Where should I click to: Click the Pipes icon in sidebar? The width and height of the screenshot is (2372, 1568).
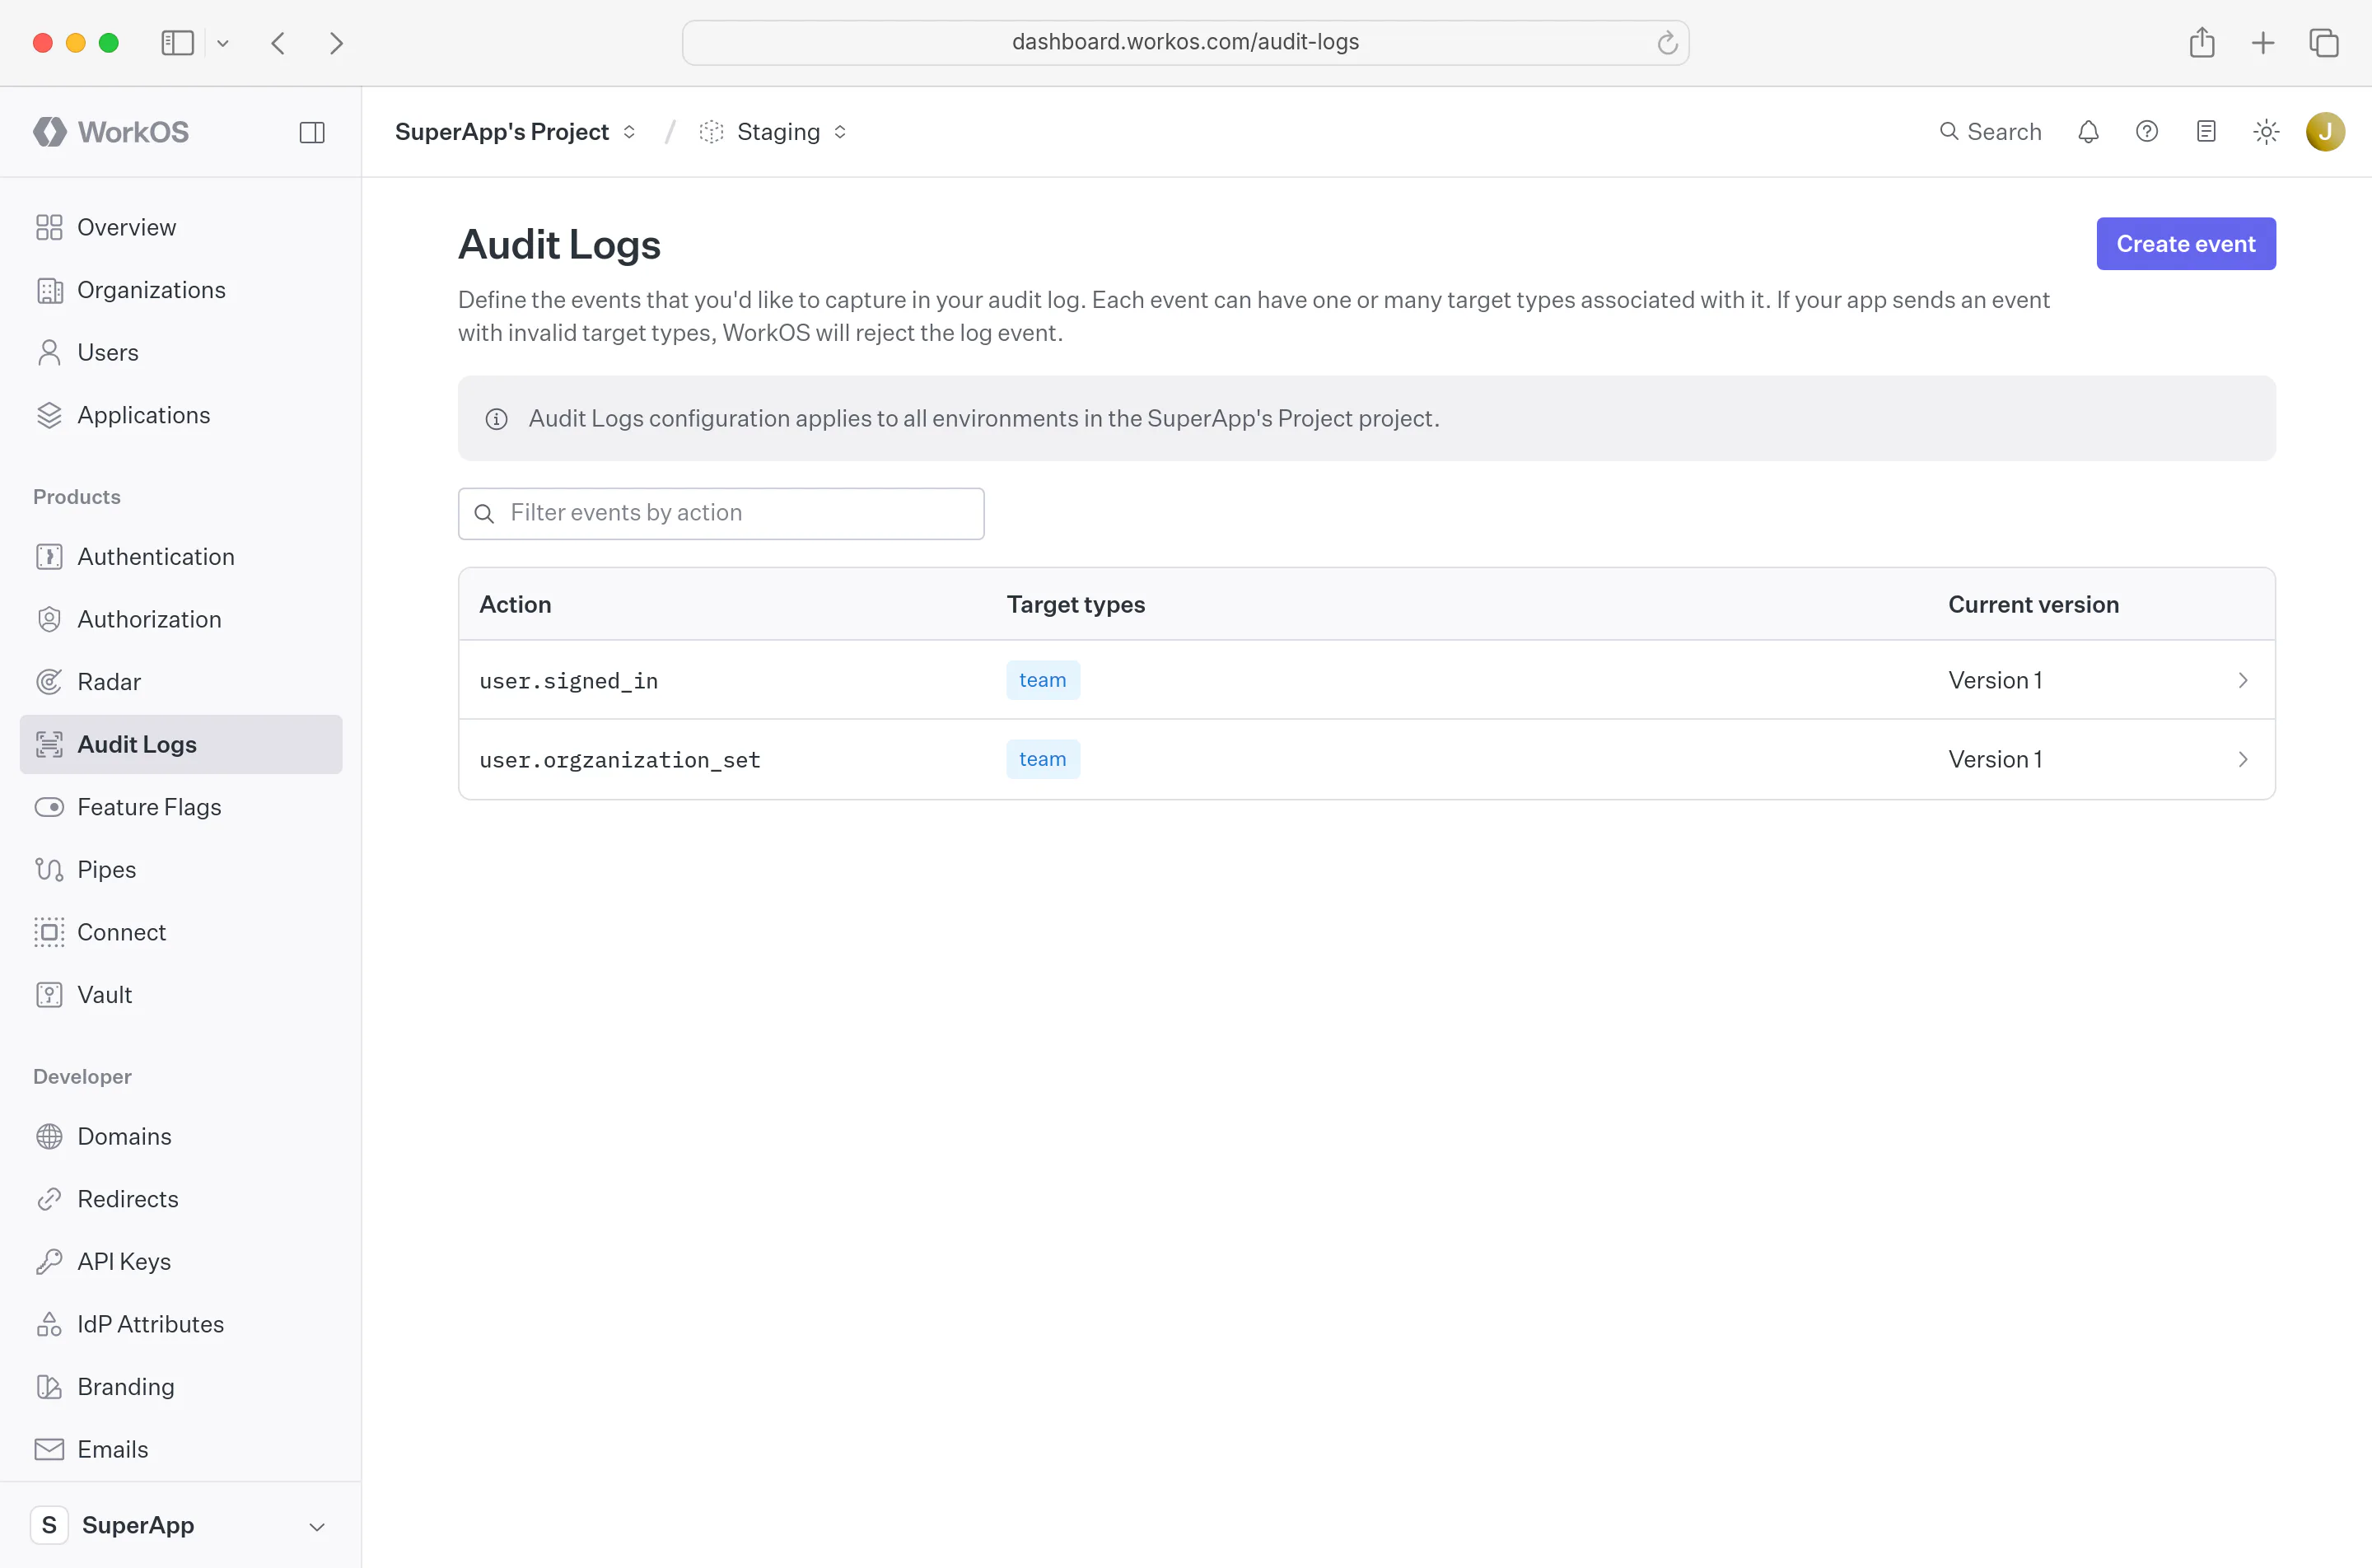[x=49, y=870]
